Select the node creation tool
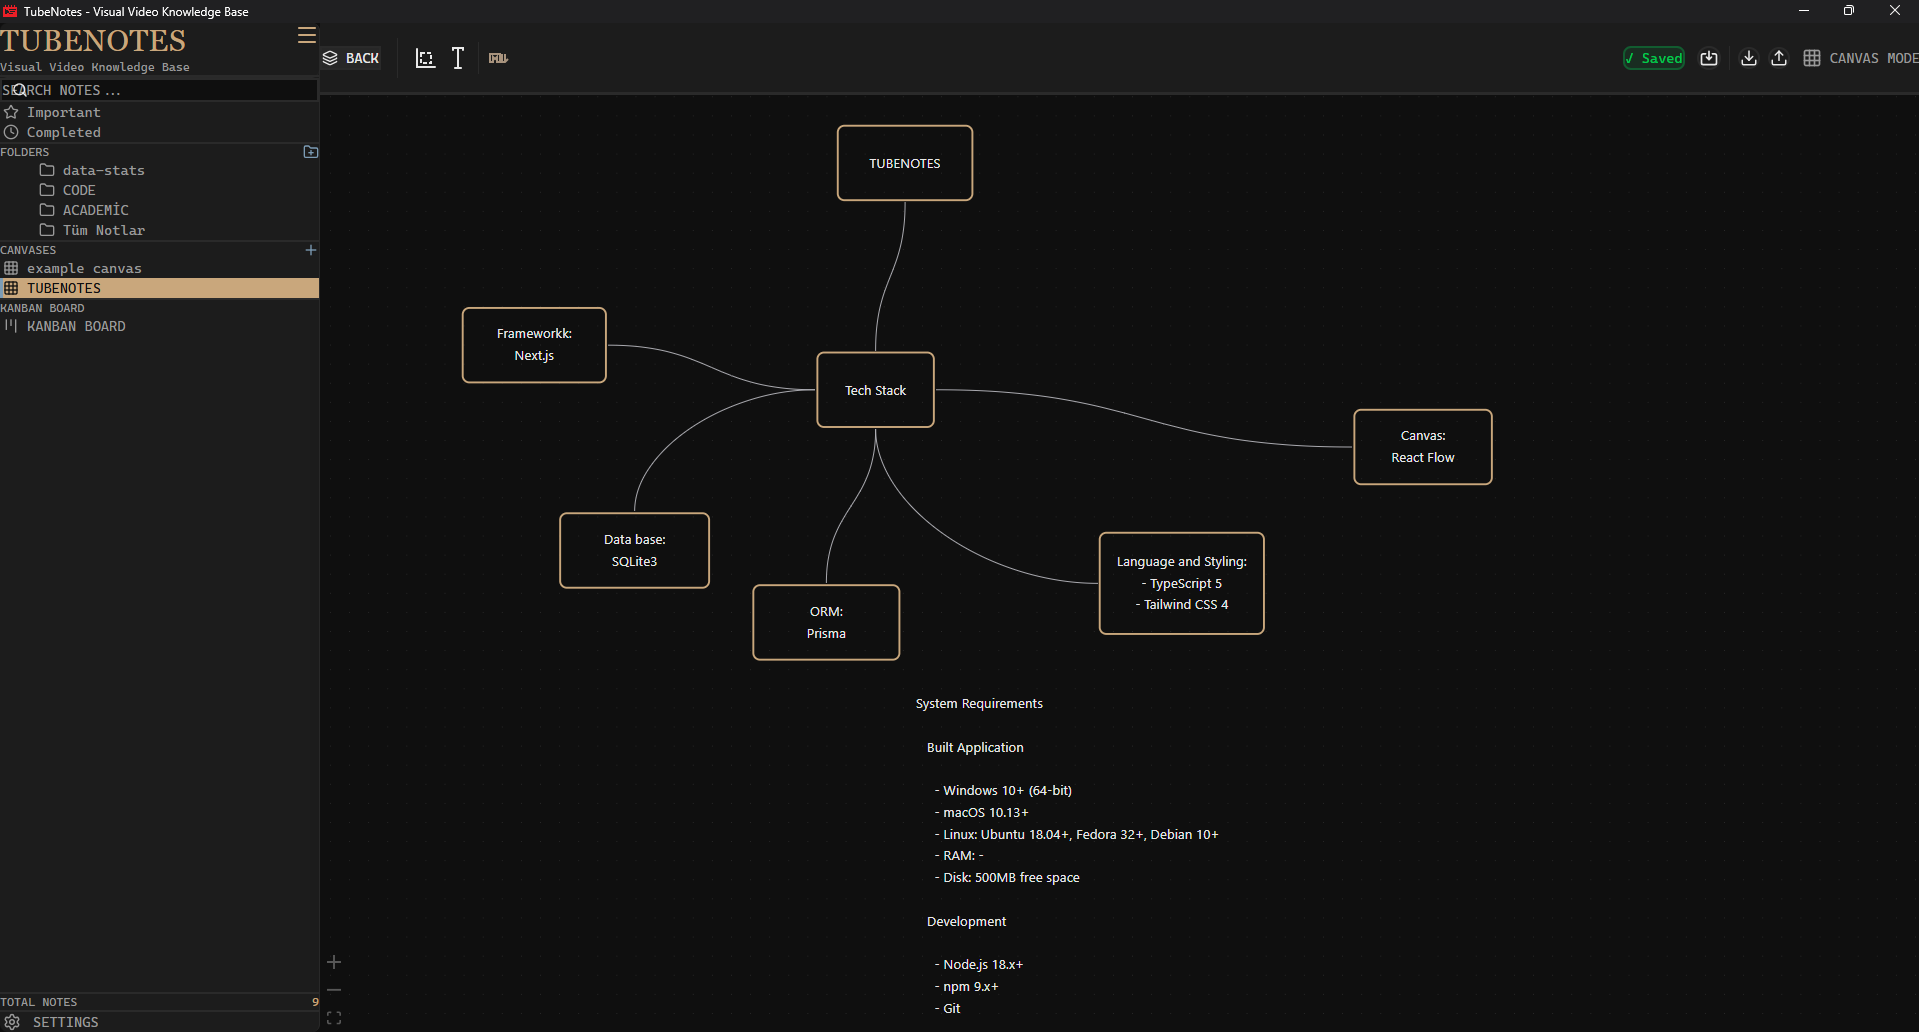This screenshot has width=1919, height=1032. [425, 58]
